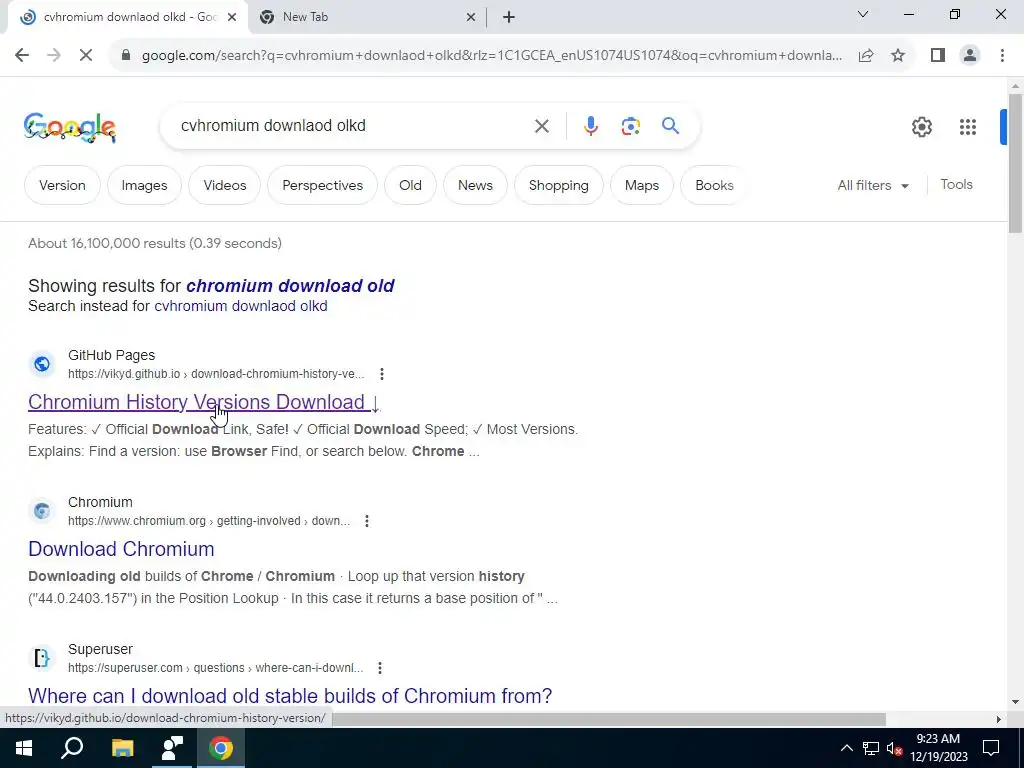This screenshot has height=768, width=1024.
Task: Open the Download Chromium result
Action: [121, 549]
